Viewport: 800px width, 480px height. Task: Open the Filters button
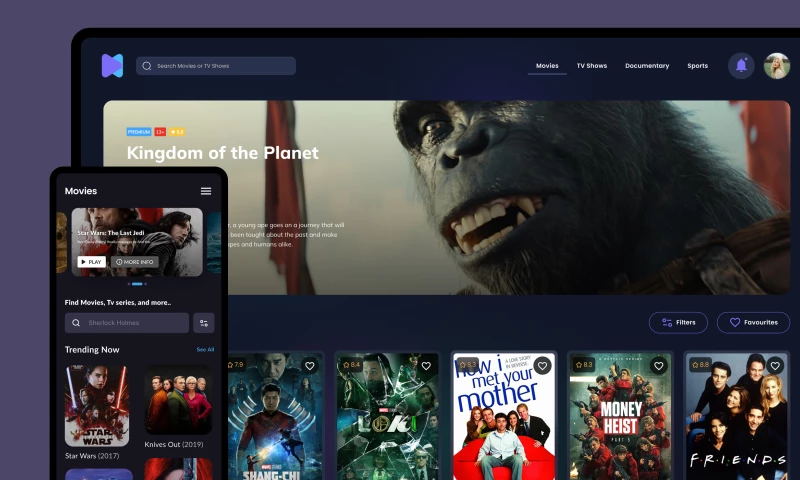point(678,322)
